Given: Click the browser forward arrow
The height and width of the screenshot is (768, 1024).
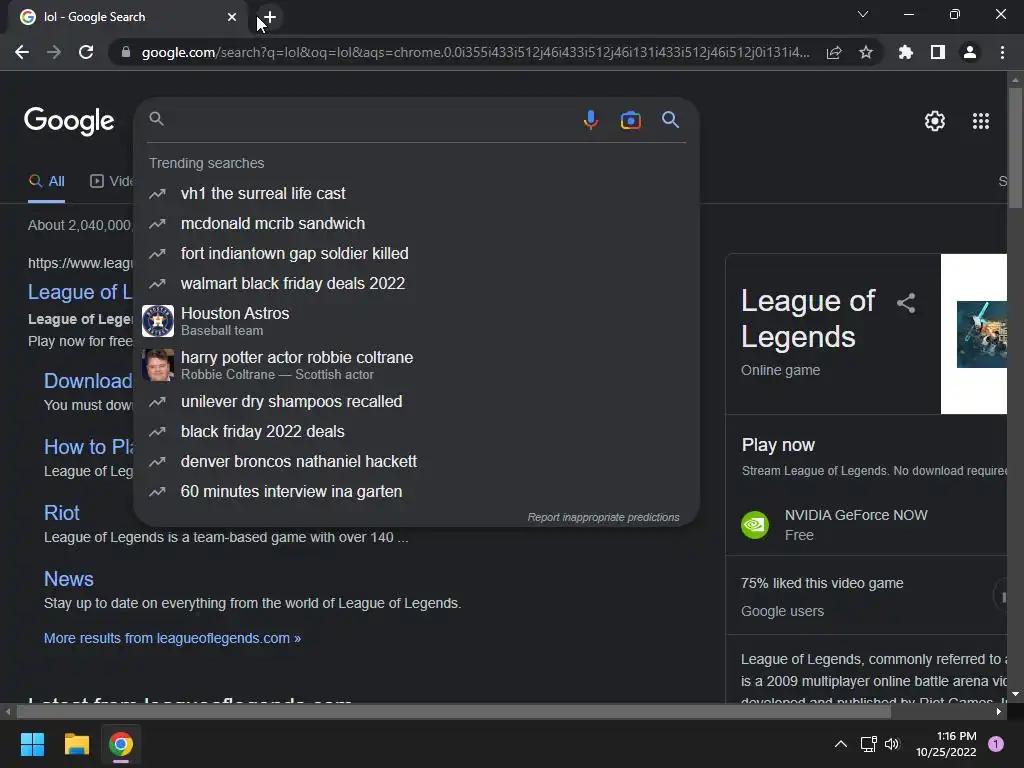Looking at the screenshot, I should pyautogui.click(x=54, y=52).
